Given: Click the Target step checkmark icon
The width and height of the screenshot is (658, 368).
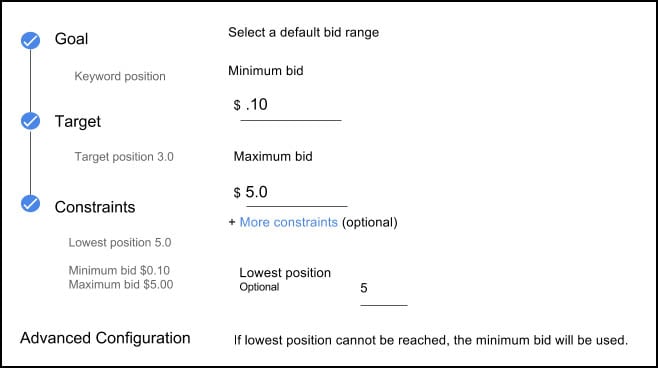Looking at the screenshot, I should pos(31,121).
